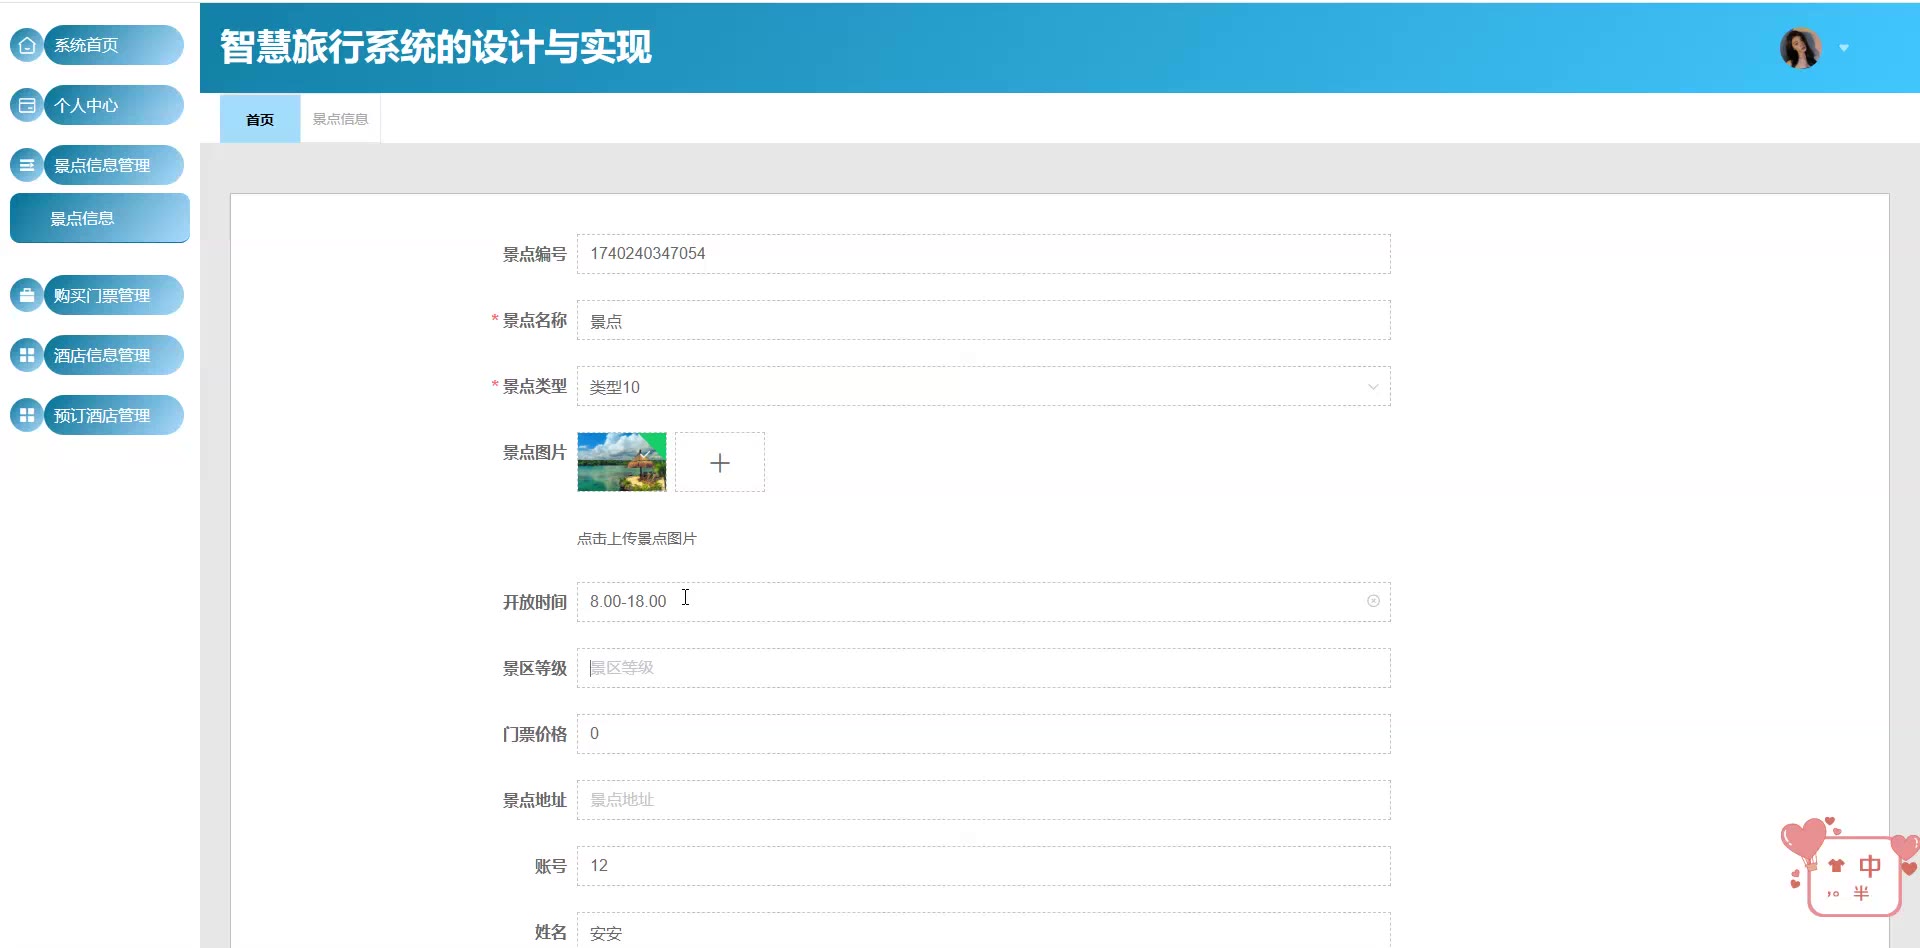Screen dimensions: 1920x948
Task: Click the calendar icon beside 个人中心
Action: 27,105
